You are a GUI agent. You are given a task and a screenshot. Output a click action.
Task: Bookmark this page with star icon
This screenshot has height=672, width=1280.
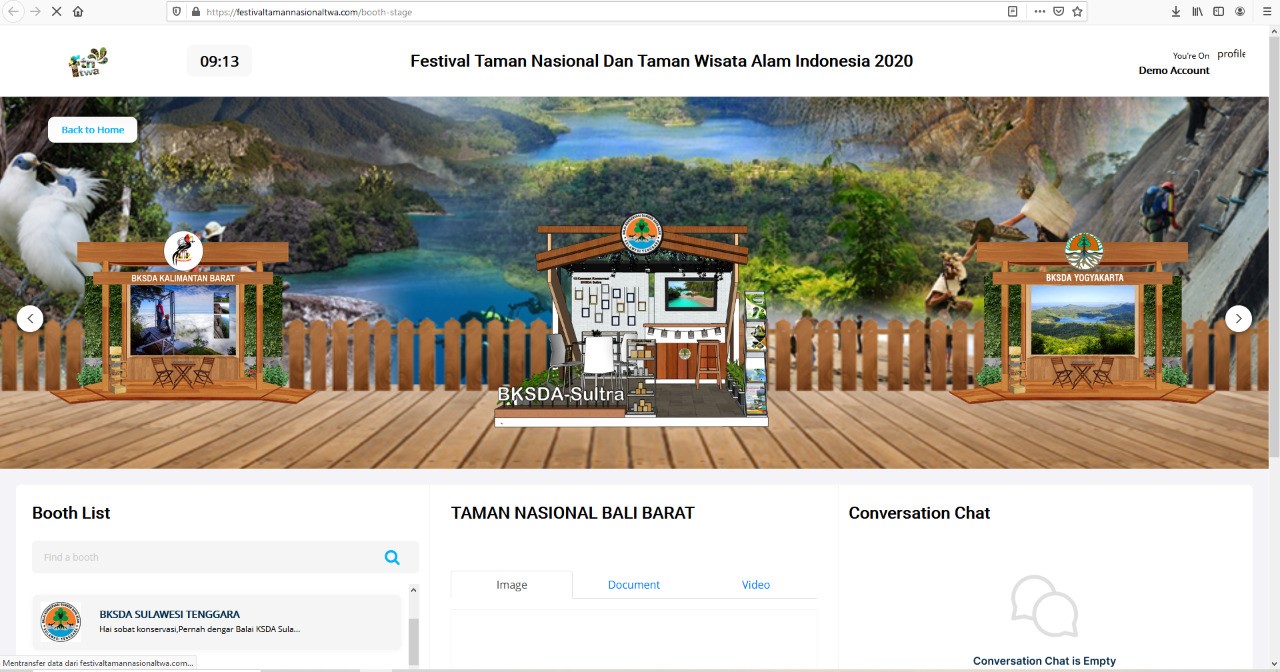pos(1077,12)
